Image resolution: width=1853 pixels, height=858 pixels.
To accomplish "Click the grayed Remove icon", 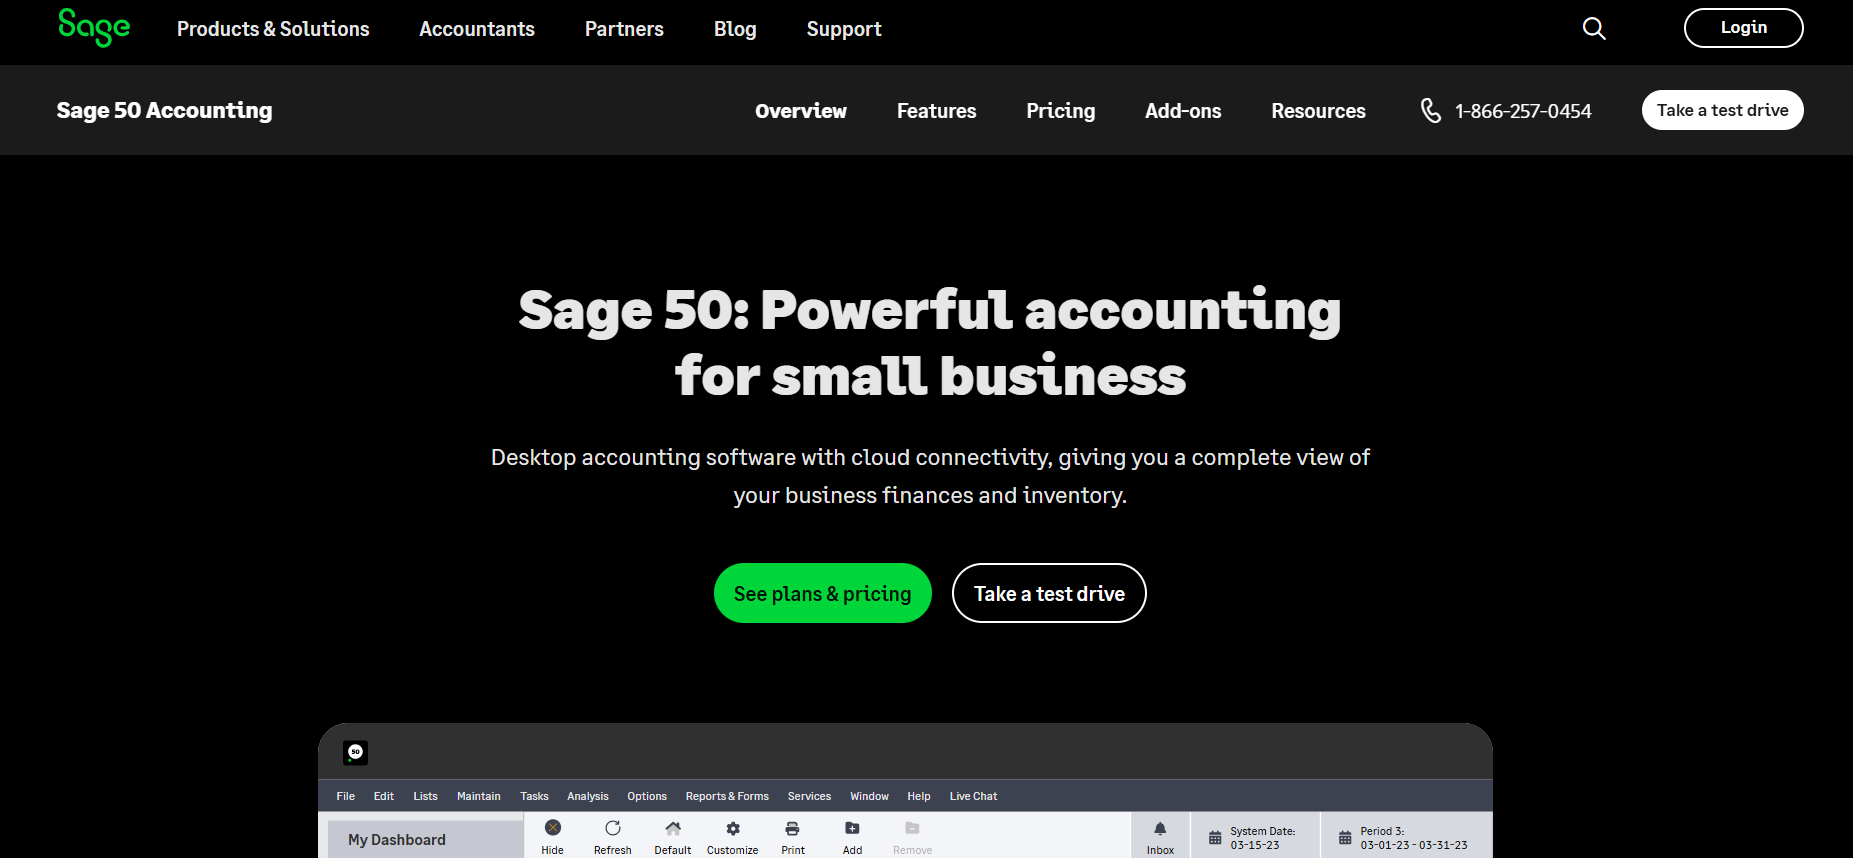I will pos(912,828).
